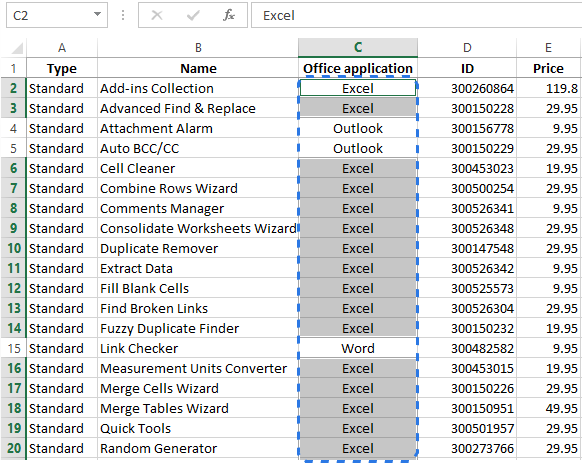Click the Office application header cell
Viewport: 582px width, 463px height.
tap(358, 68)
